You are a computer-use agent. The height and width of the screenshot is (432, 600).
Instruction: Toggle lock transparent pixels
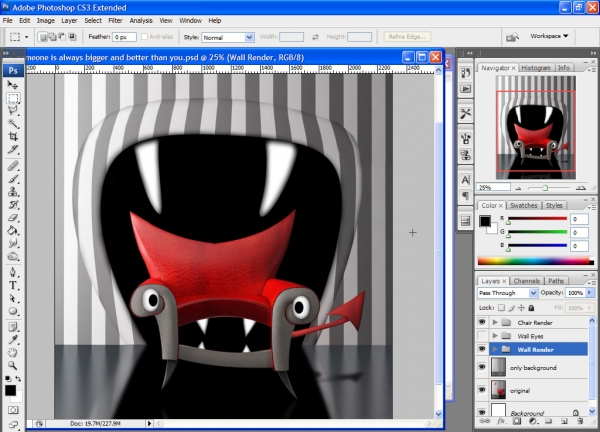[501, 308]
